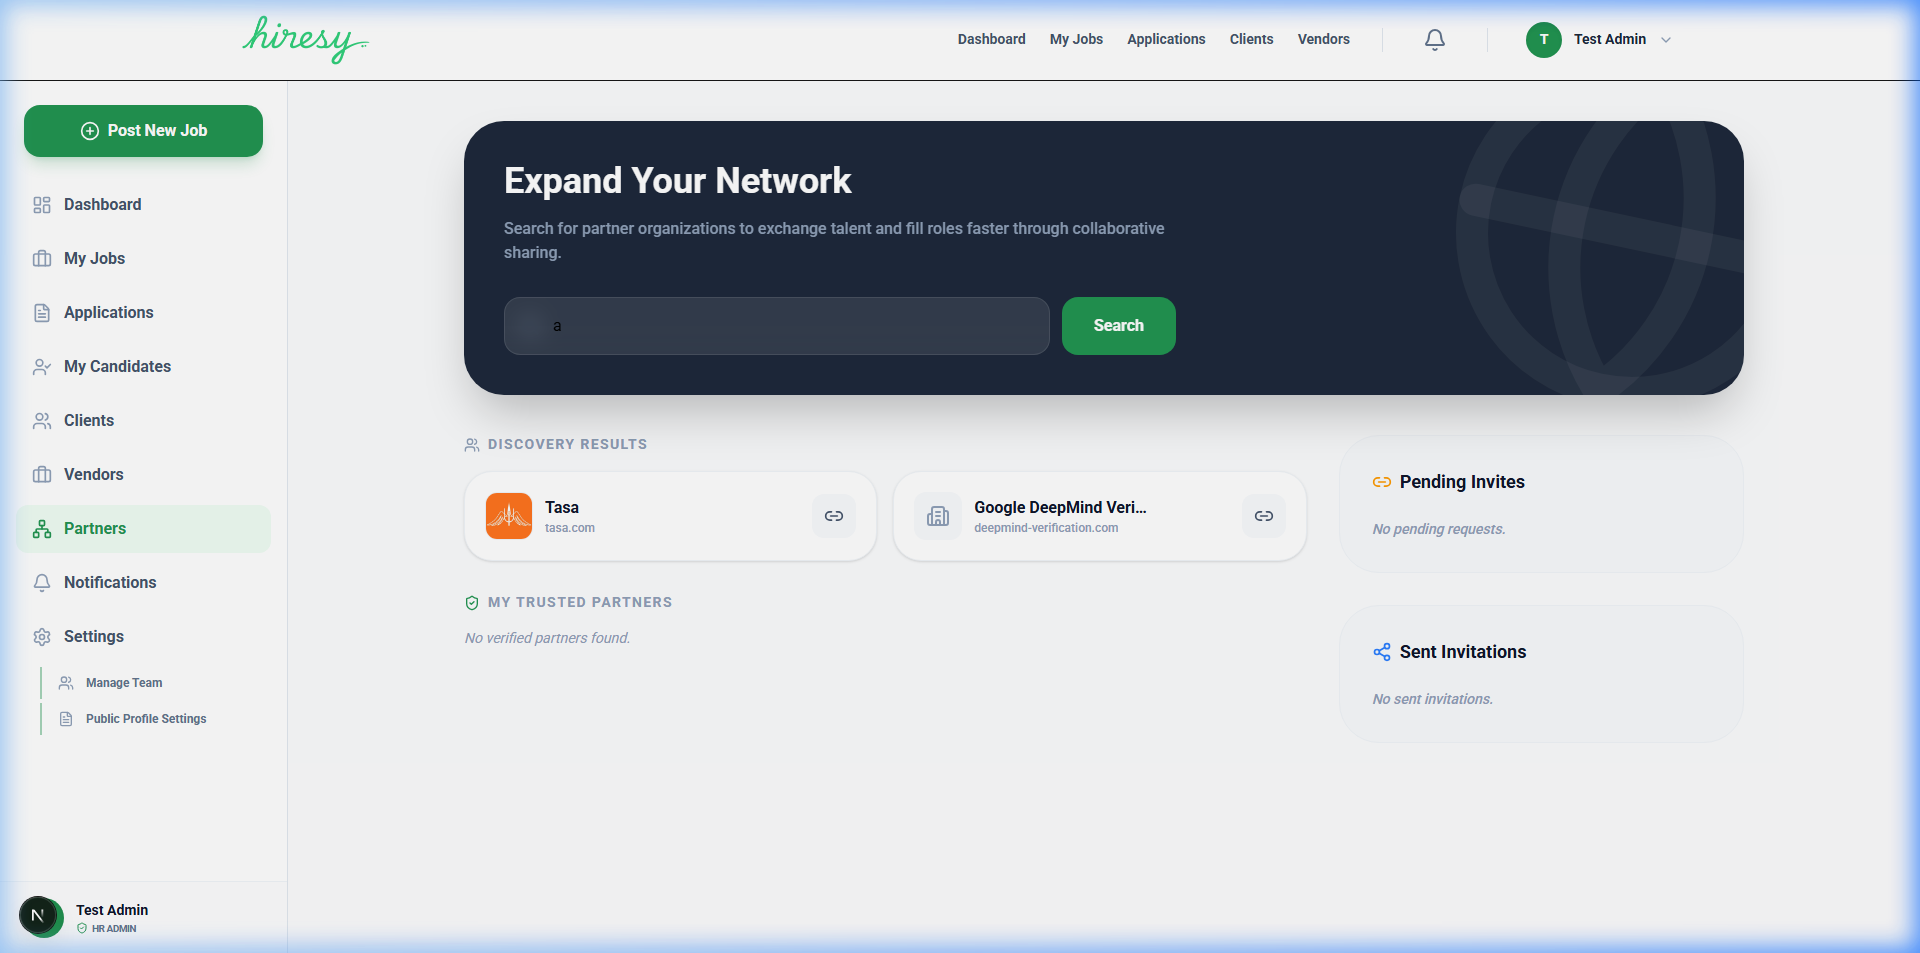Click the tasa.com domain text
1920x953 pixels.
pos(570,528)
